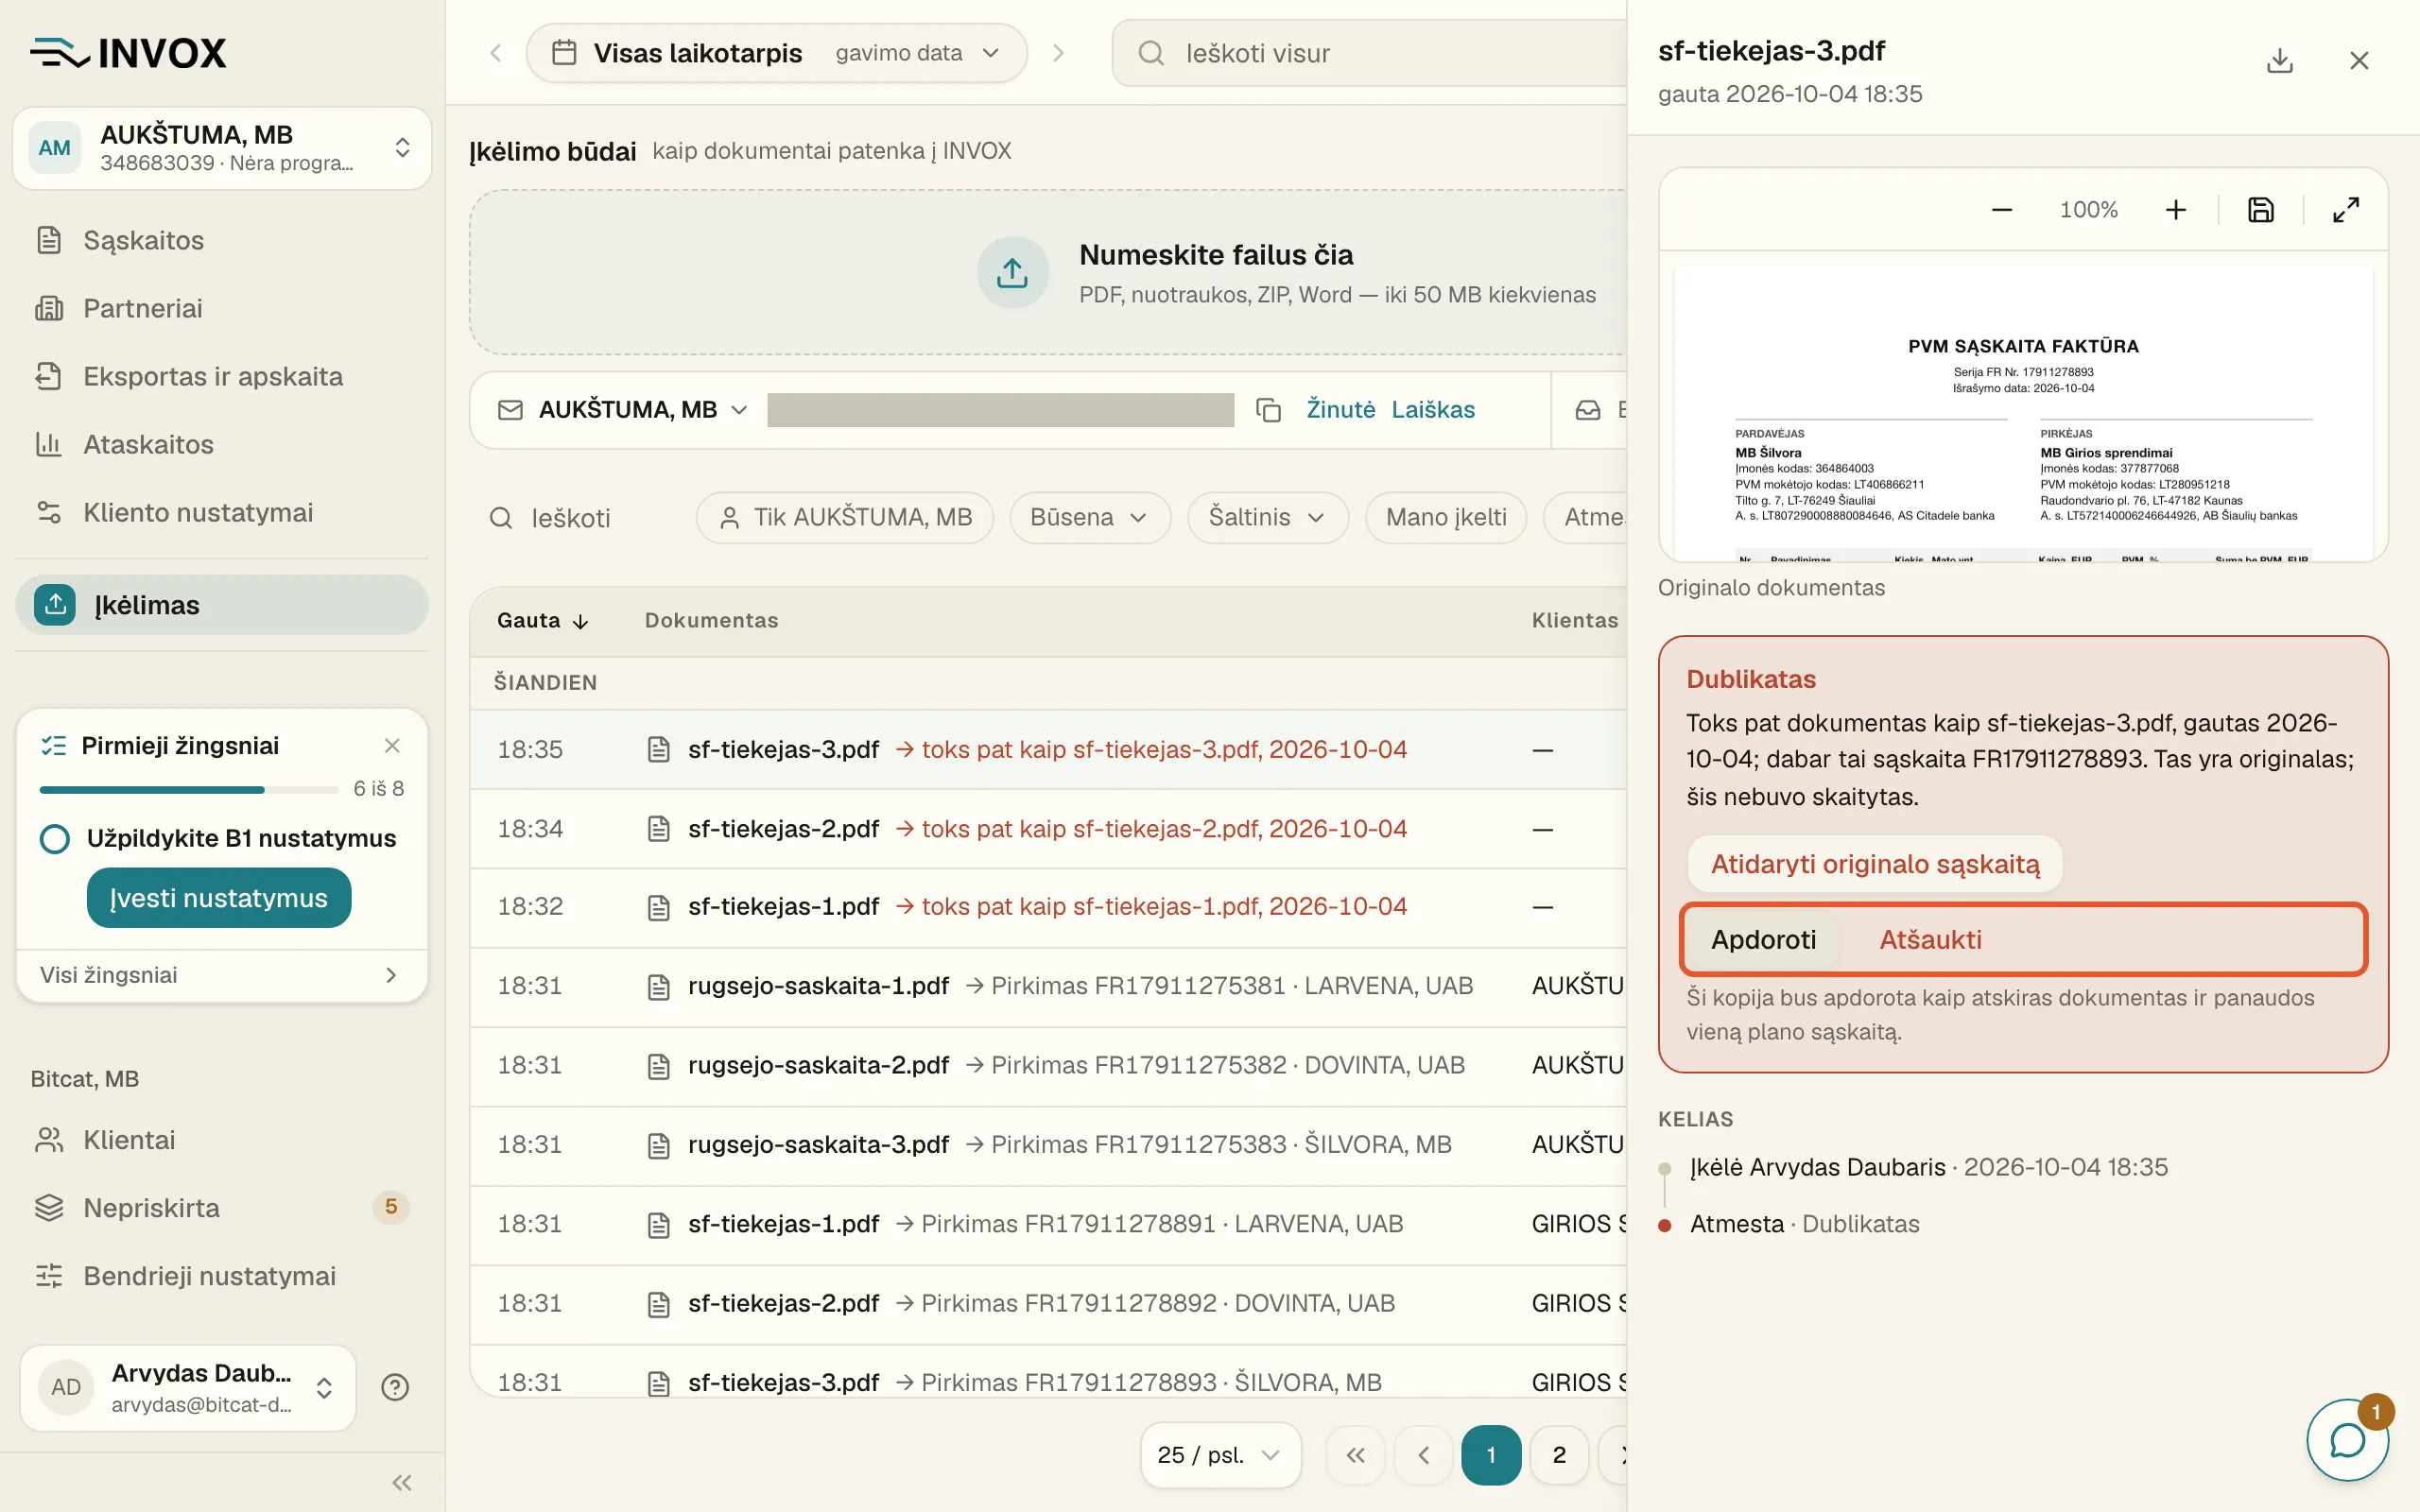The image size is (2420, 1512).
Task: Click the save icon in preview toolbar
Action: pos(2261,210)
